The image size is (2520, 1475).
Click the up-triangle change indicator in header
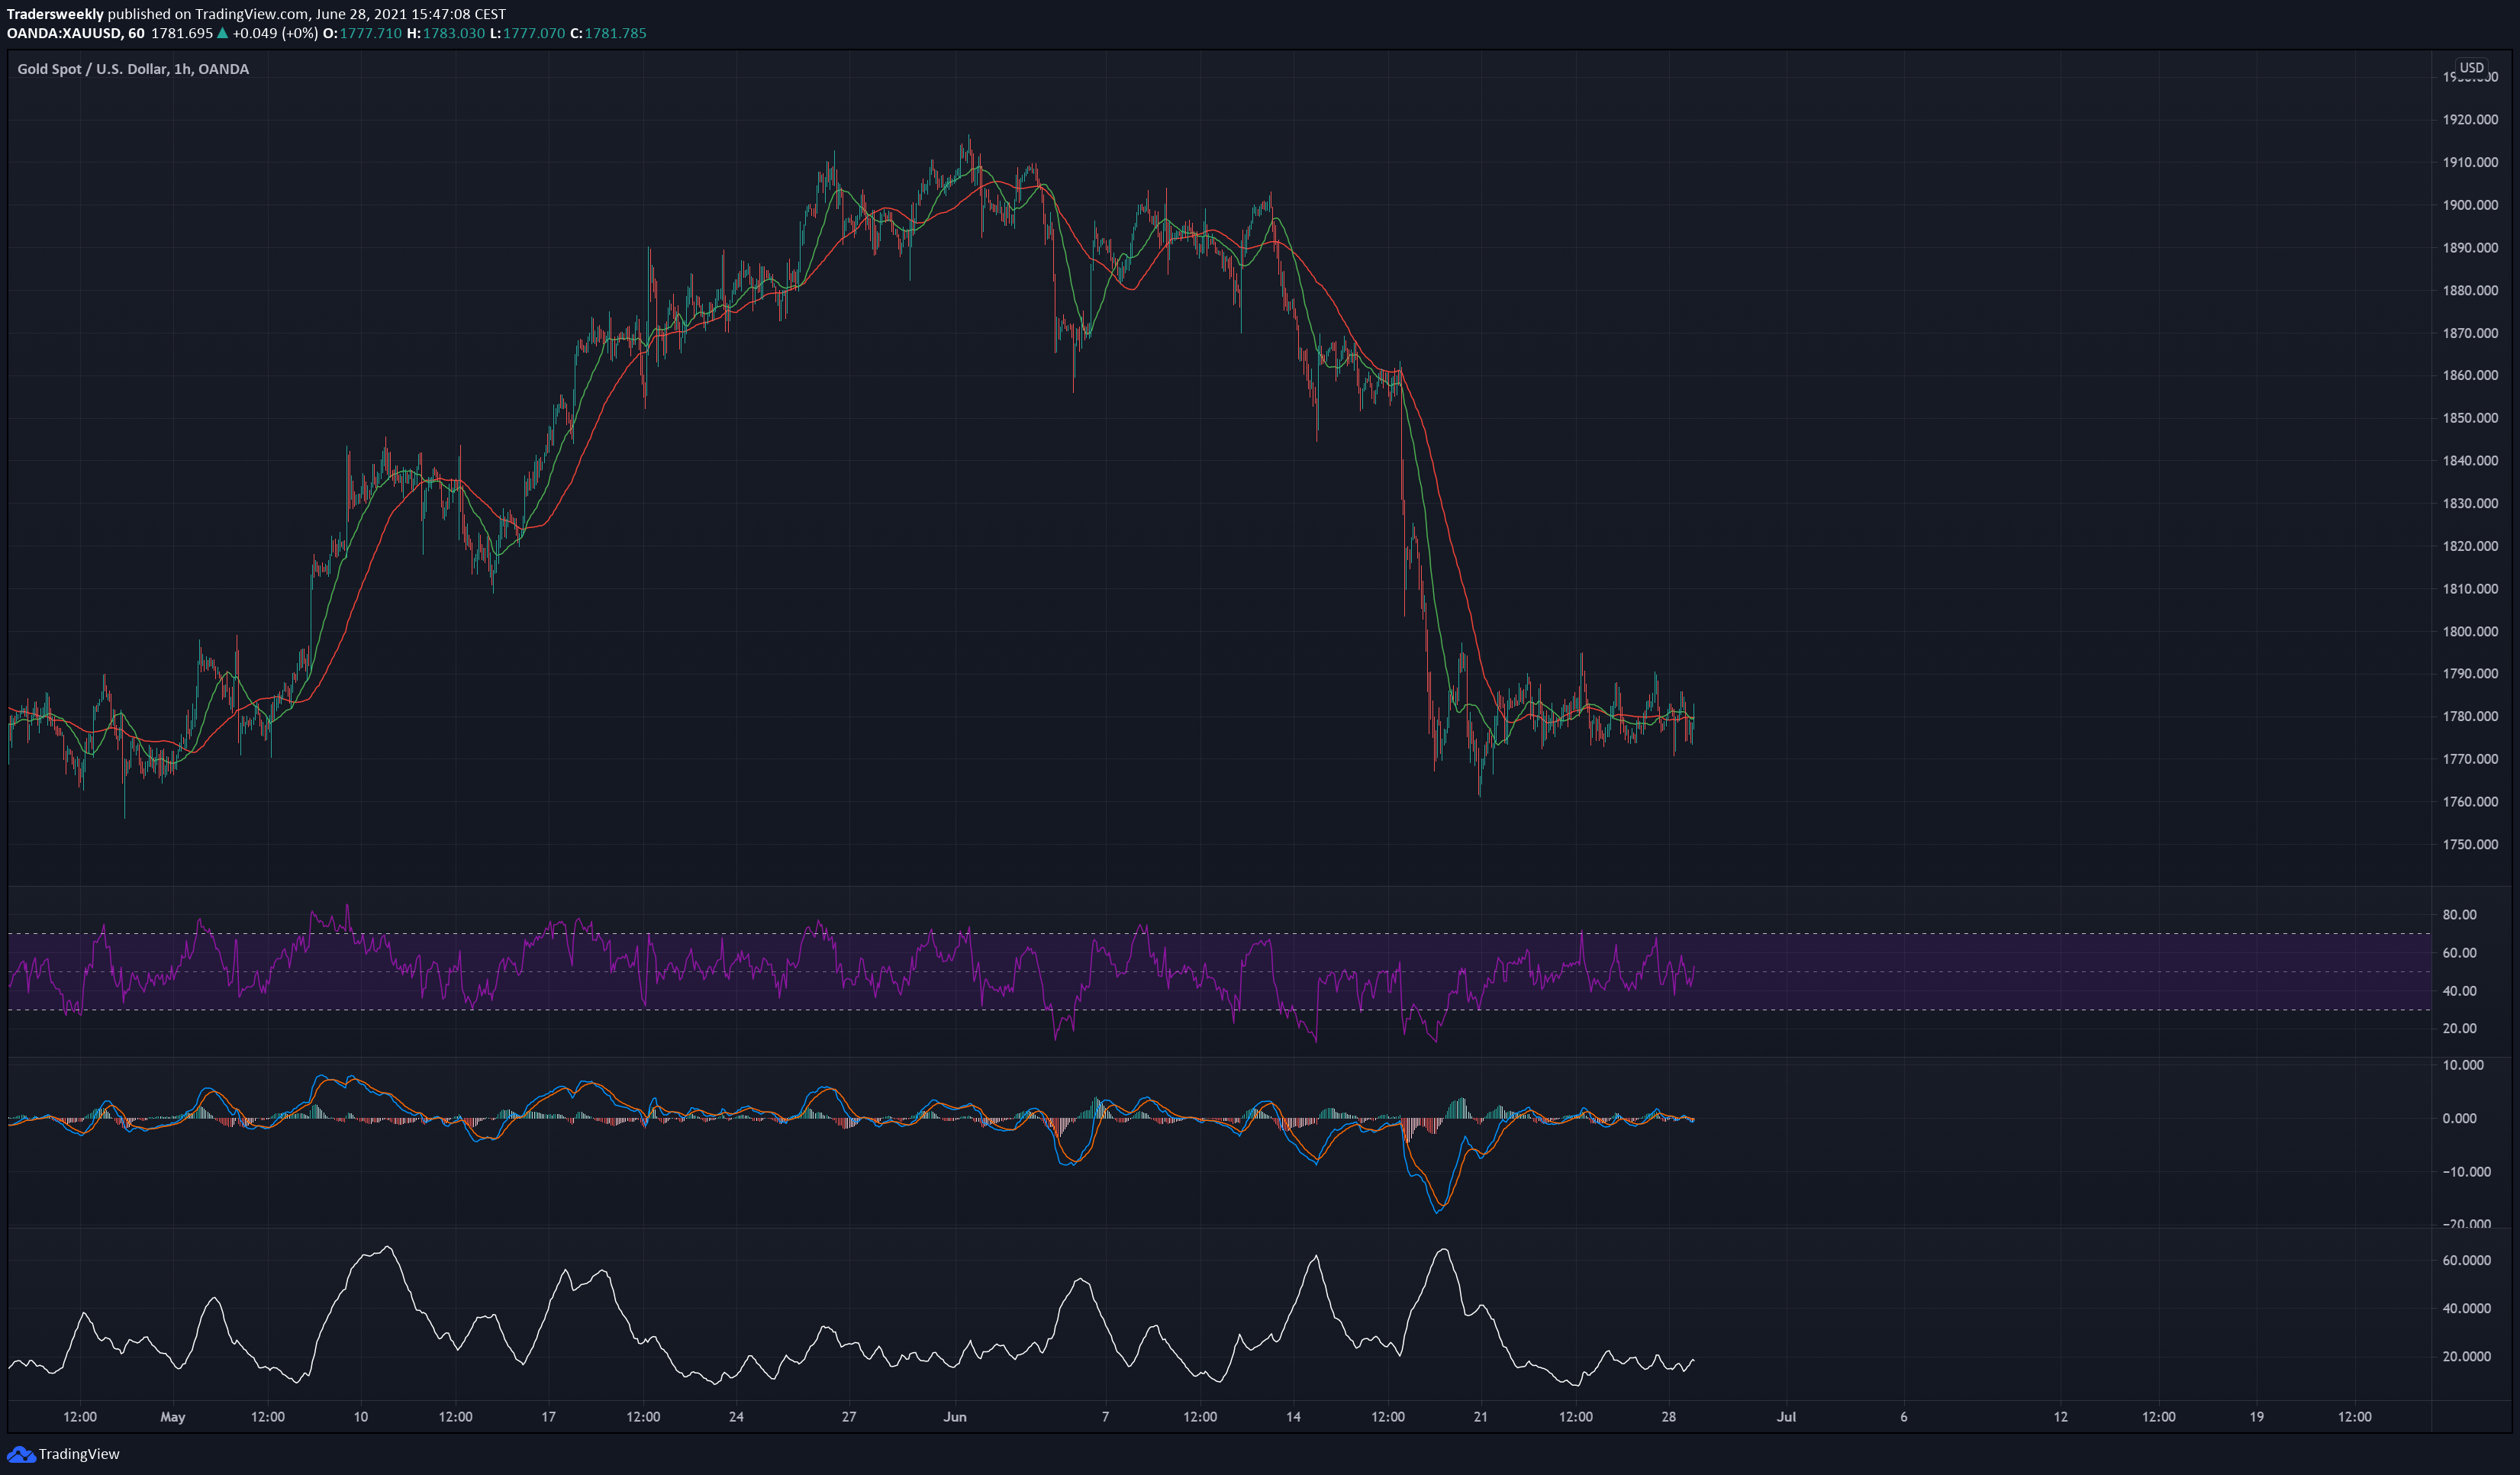[223, 33]
